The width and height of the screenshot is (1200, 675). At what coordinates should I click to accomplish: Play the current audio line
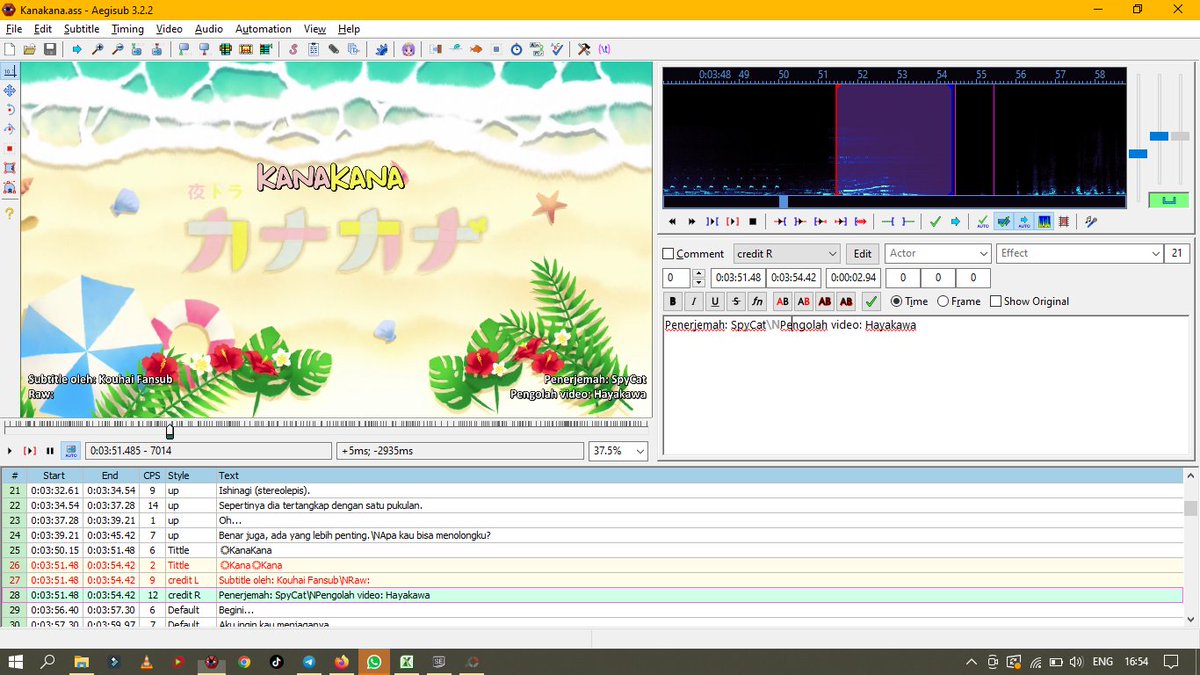[732, 221]
